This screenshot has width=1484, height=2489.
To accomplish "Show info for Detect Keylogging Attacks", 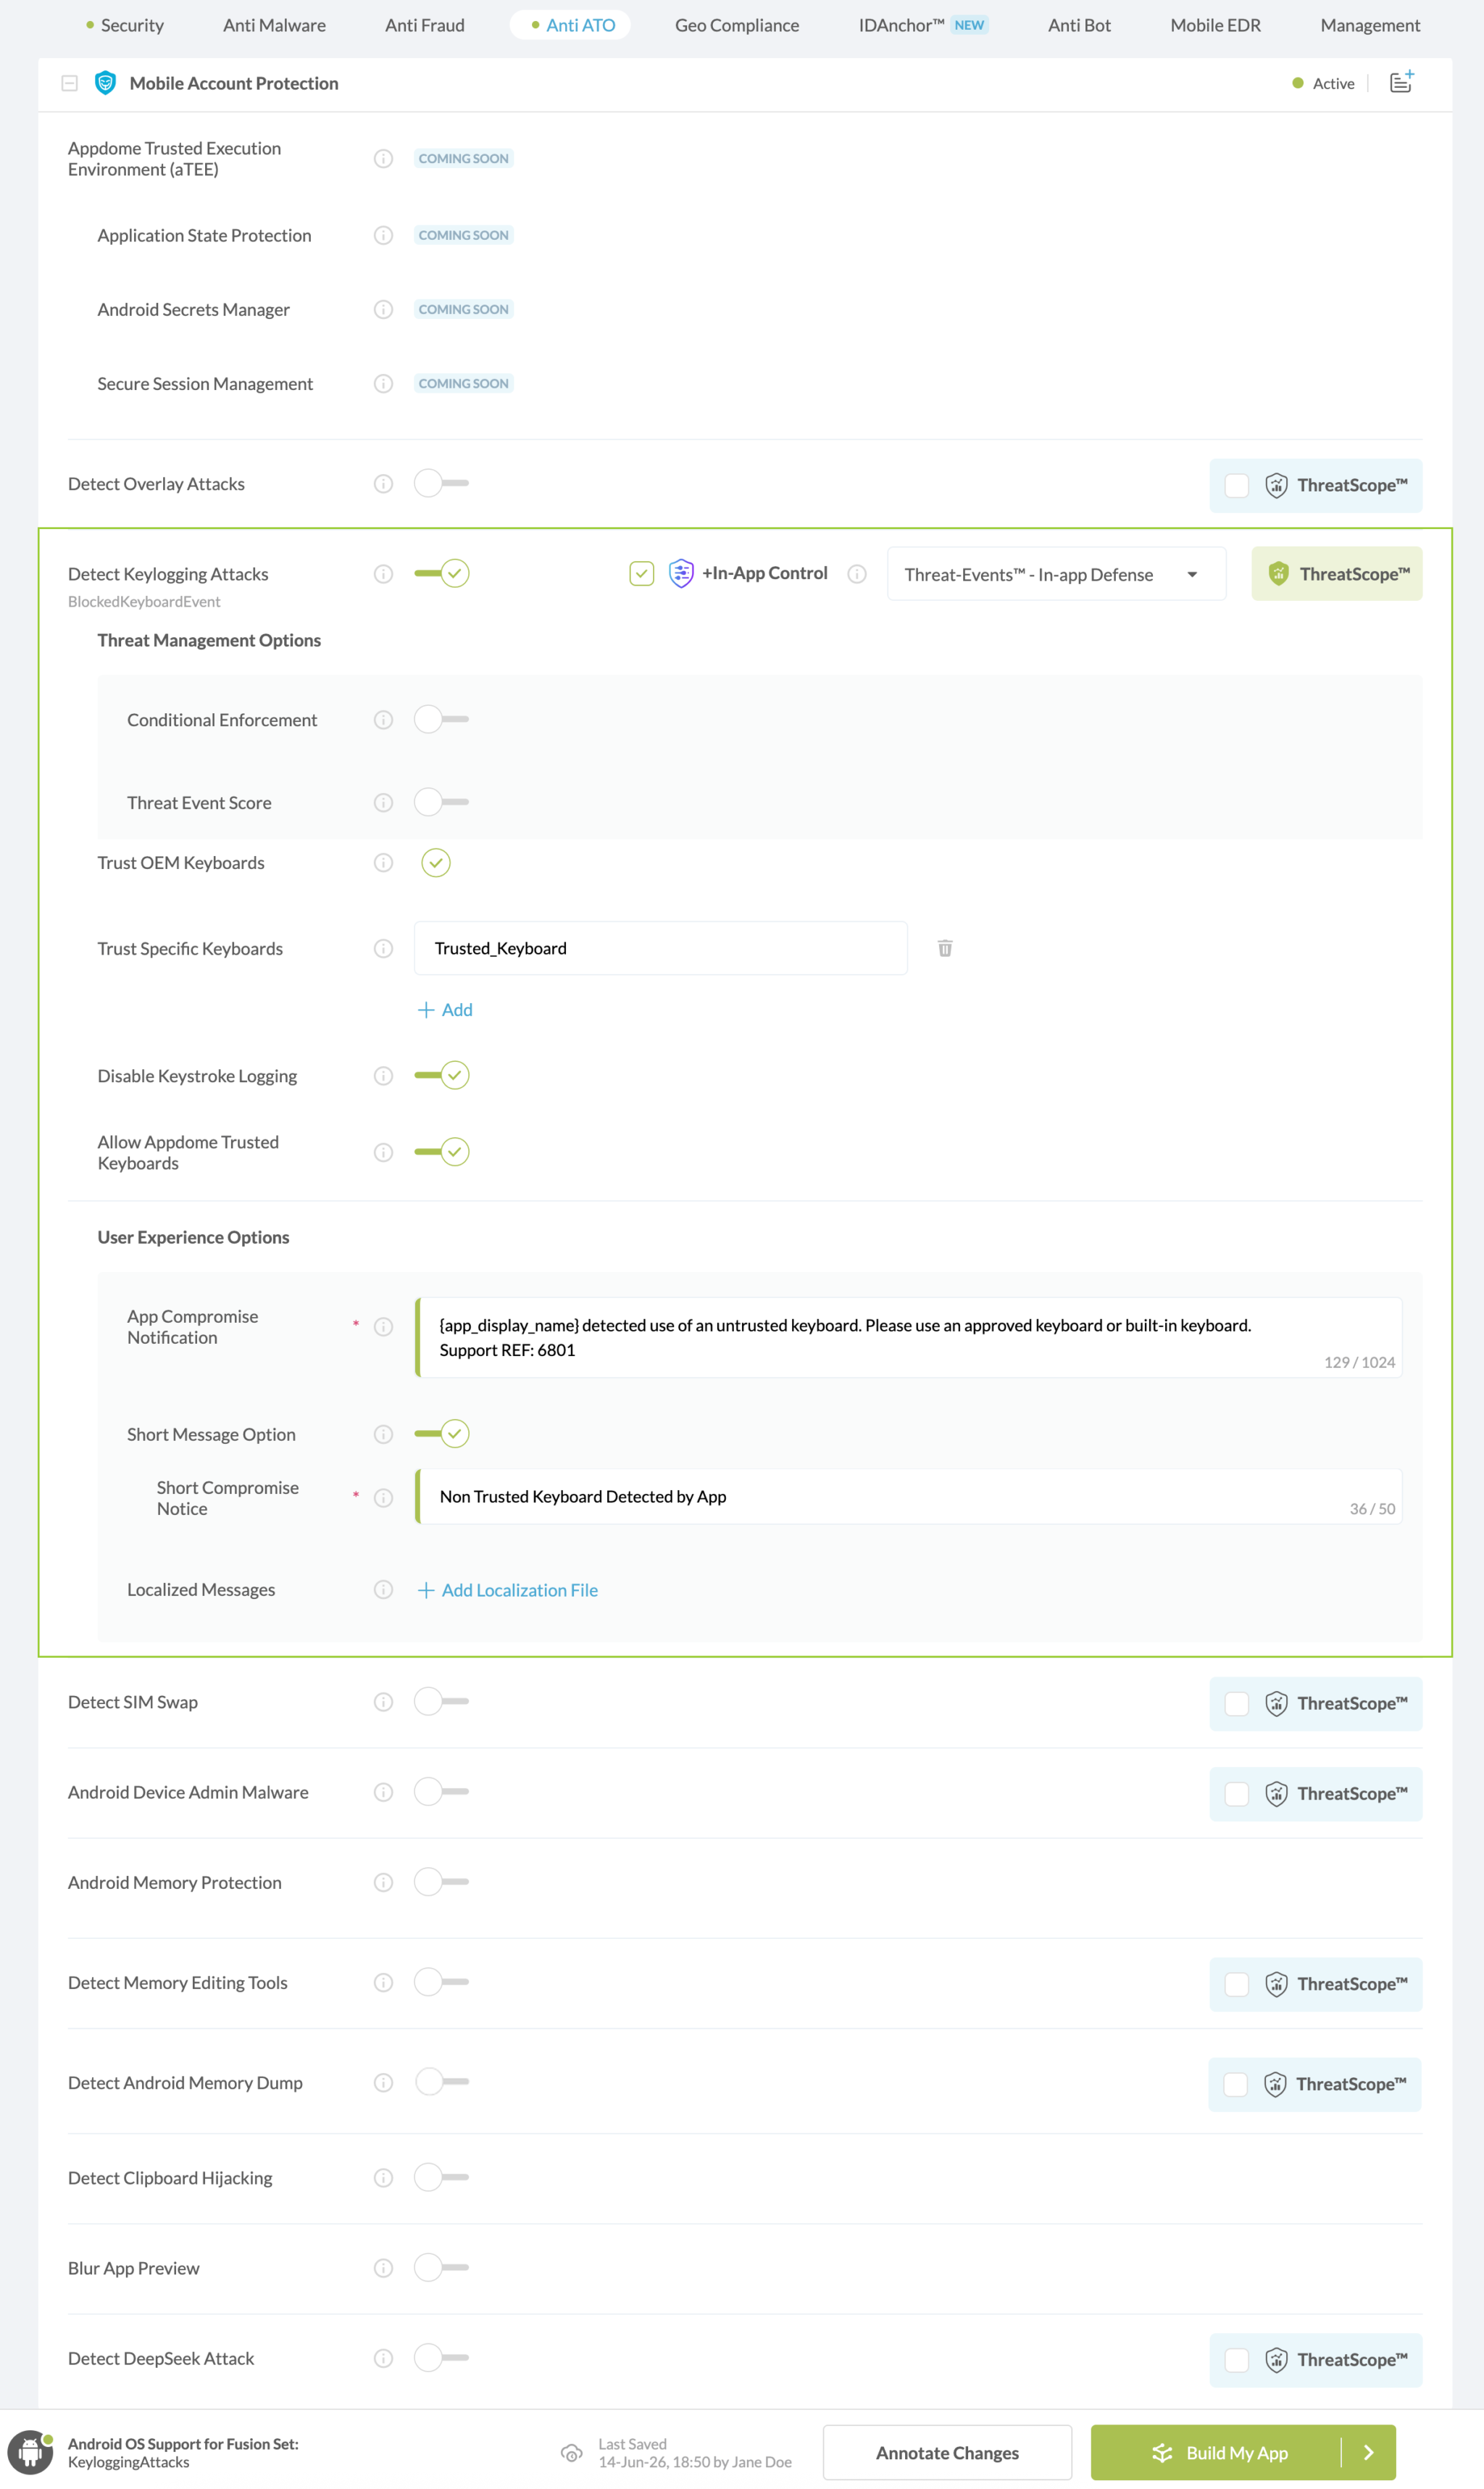I will pos(383,573).
